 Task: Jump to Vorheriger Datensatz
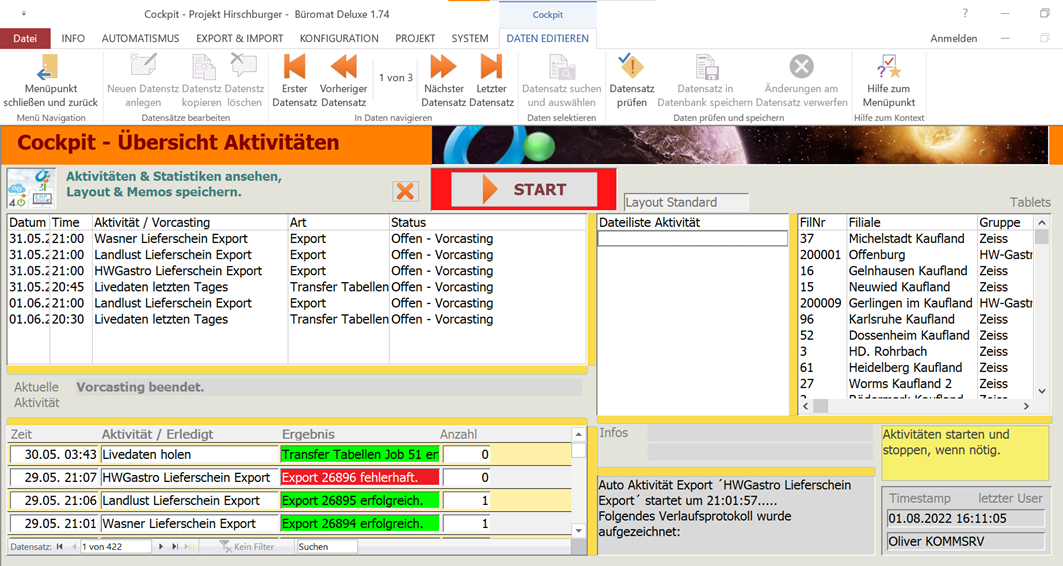pyautogui.click(x=343, y=68)
